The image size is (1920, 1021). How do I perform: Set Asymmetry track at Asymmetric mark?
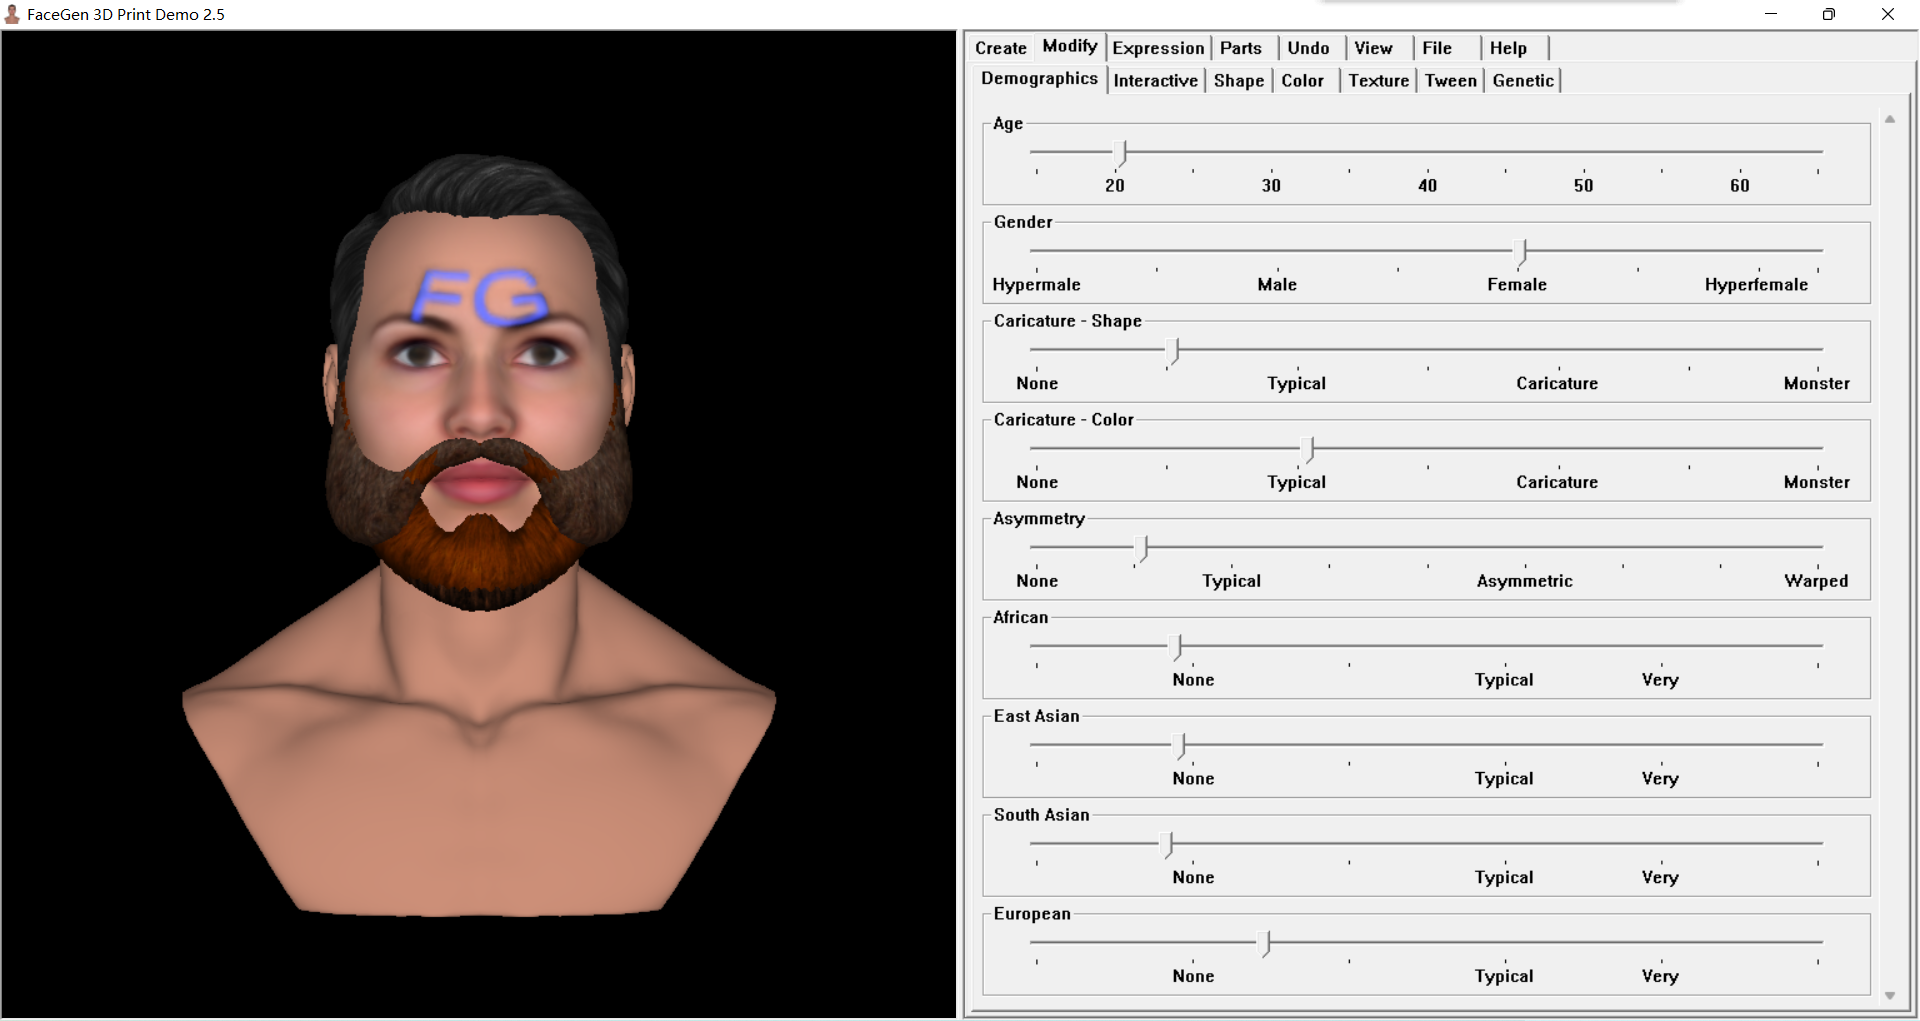pyautogui.click(x=1525, y=547)
